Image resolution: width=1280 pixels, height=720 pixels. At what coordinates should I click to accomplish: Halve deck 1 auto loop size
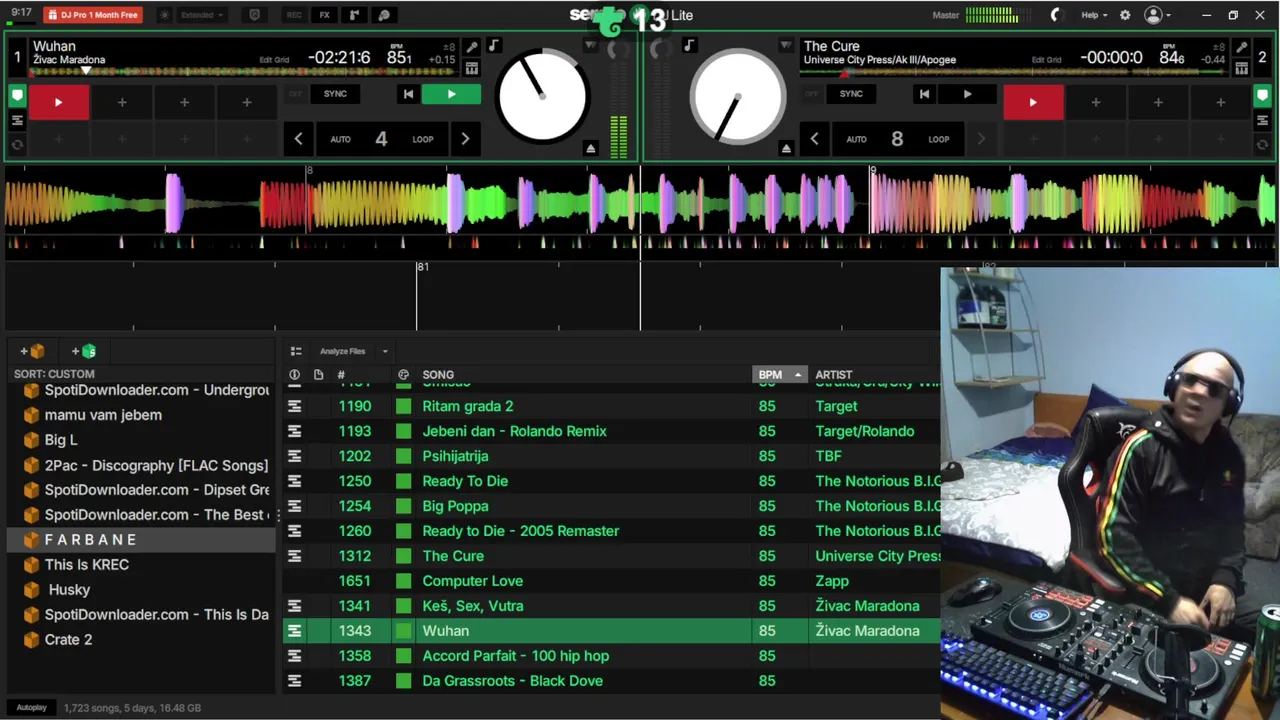point(298,139)
